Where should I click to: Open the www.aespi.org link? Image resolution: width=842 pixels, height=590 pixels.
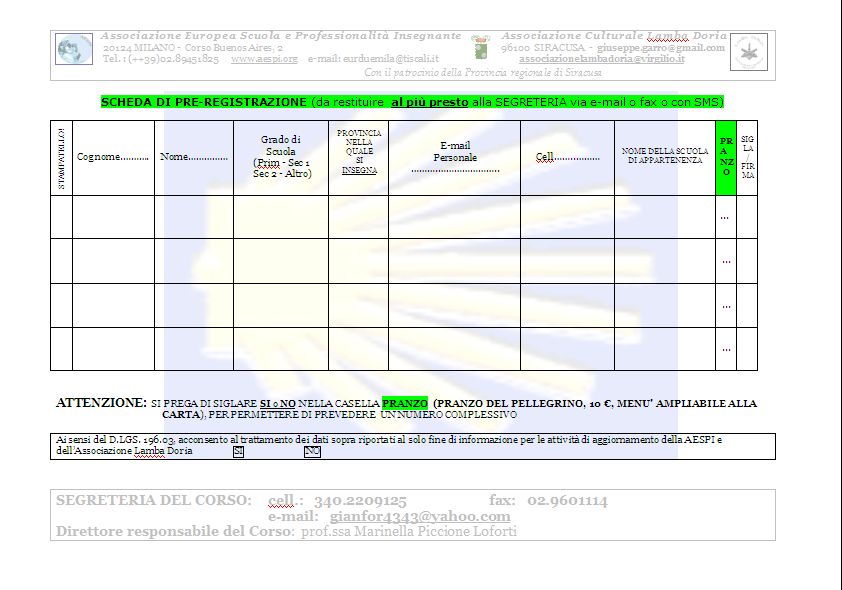[264, 59]
